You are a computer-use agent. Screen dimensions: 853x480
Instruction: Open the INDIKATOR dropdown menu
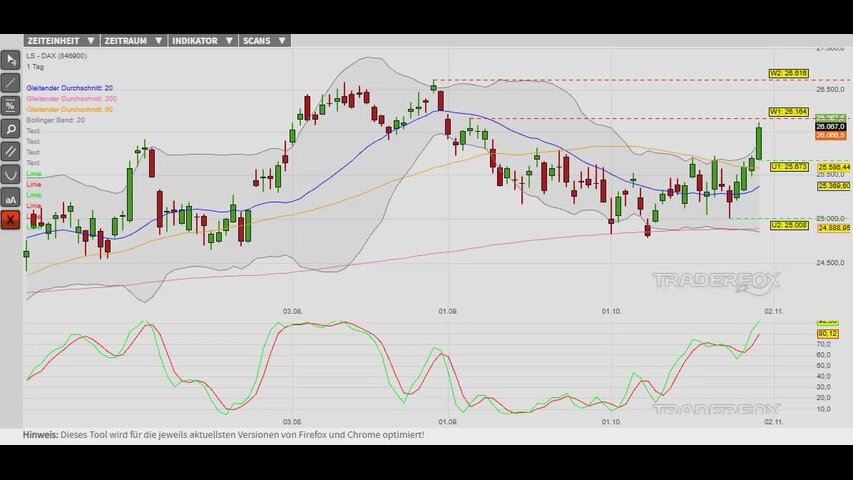[203, 41]
